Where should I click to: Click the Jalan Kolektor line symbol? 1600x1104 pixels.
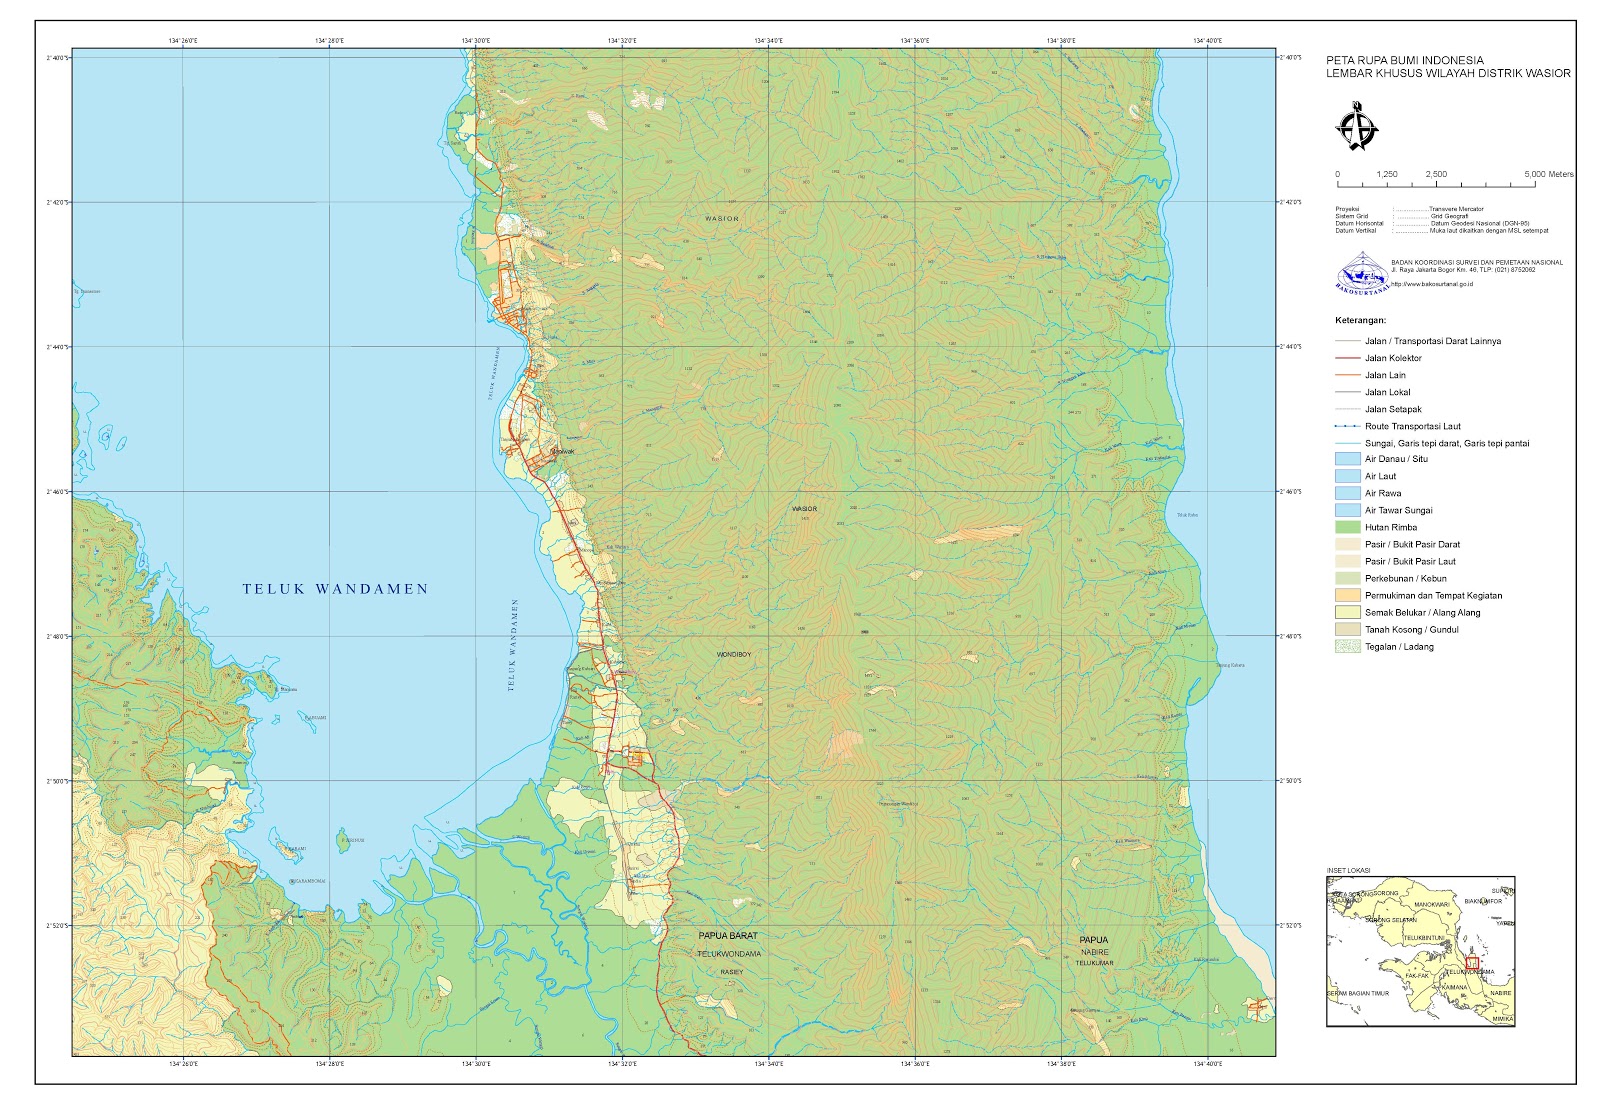click(1347, 358)
